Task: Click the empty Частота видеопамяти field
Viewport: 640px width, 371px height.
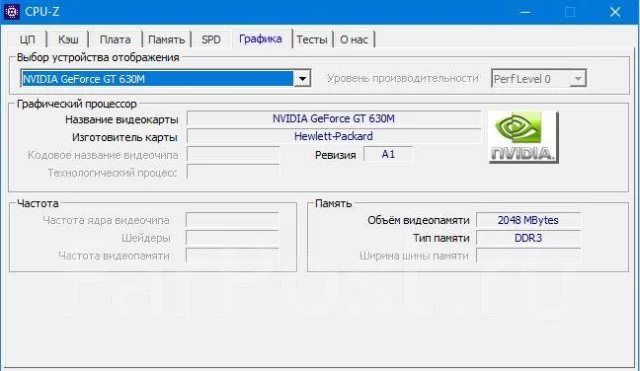Action: click(x=232, y=255)
